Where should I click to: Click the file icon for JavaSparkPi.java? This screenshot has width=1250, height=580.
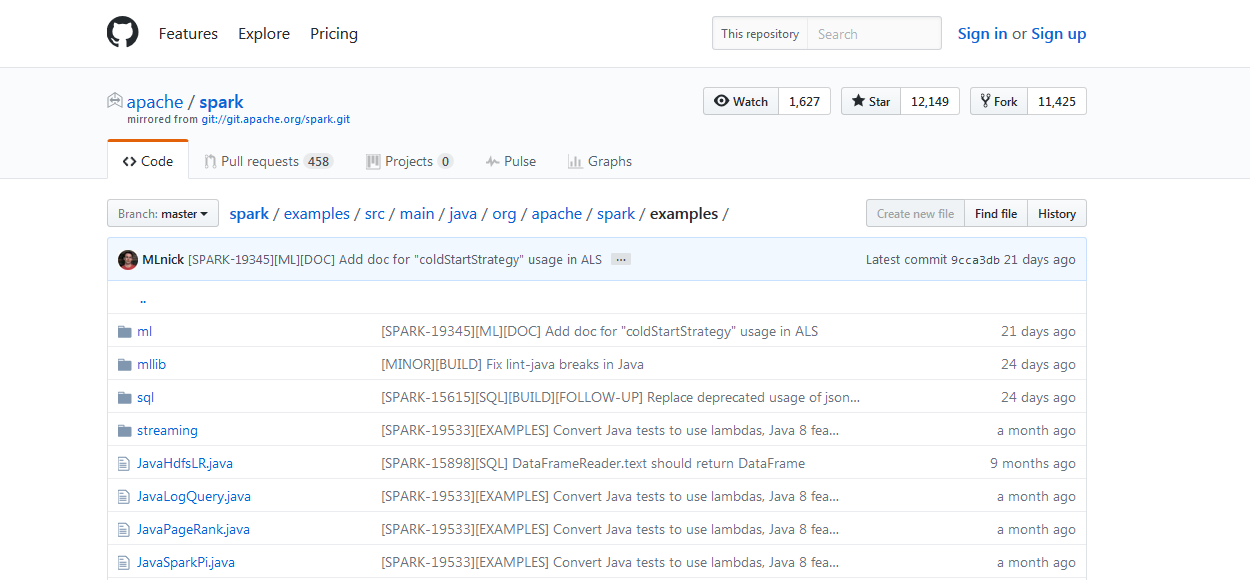click(124, 562)
